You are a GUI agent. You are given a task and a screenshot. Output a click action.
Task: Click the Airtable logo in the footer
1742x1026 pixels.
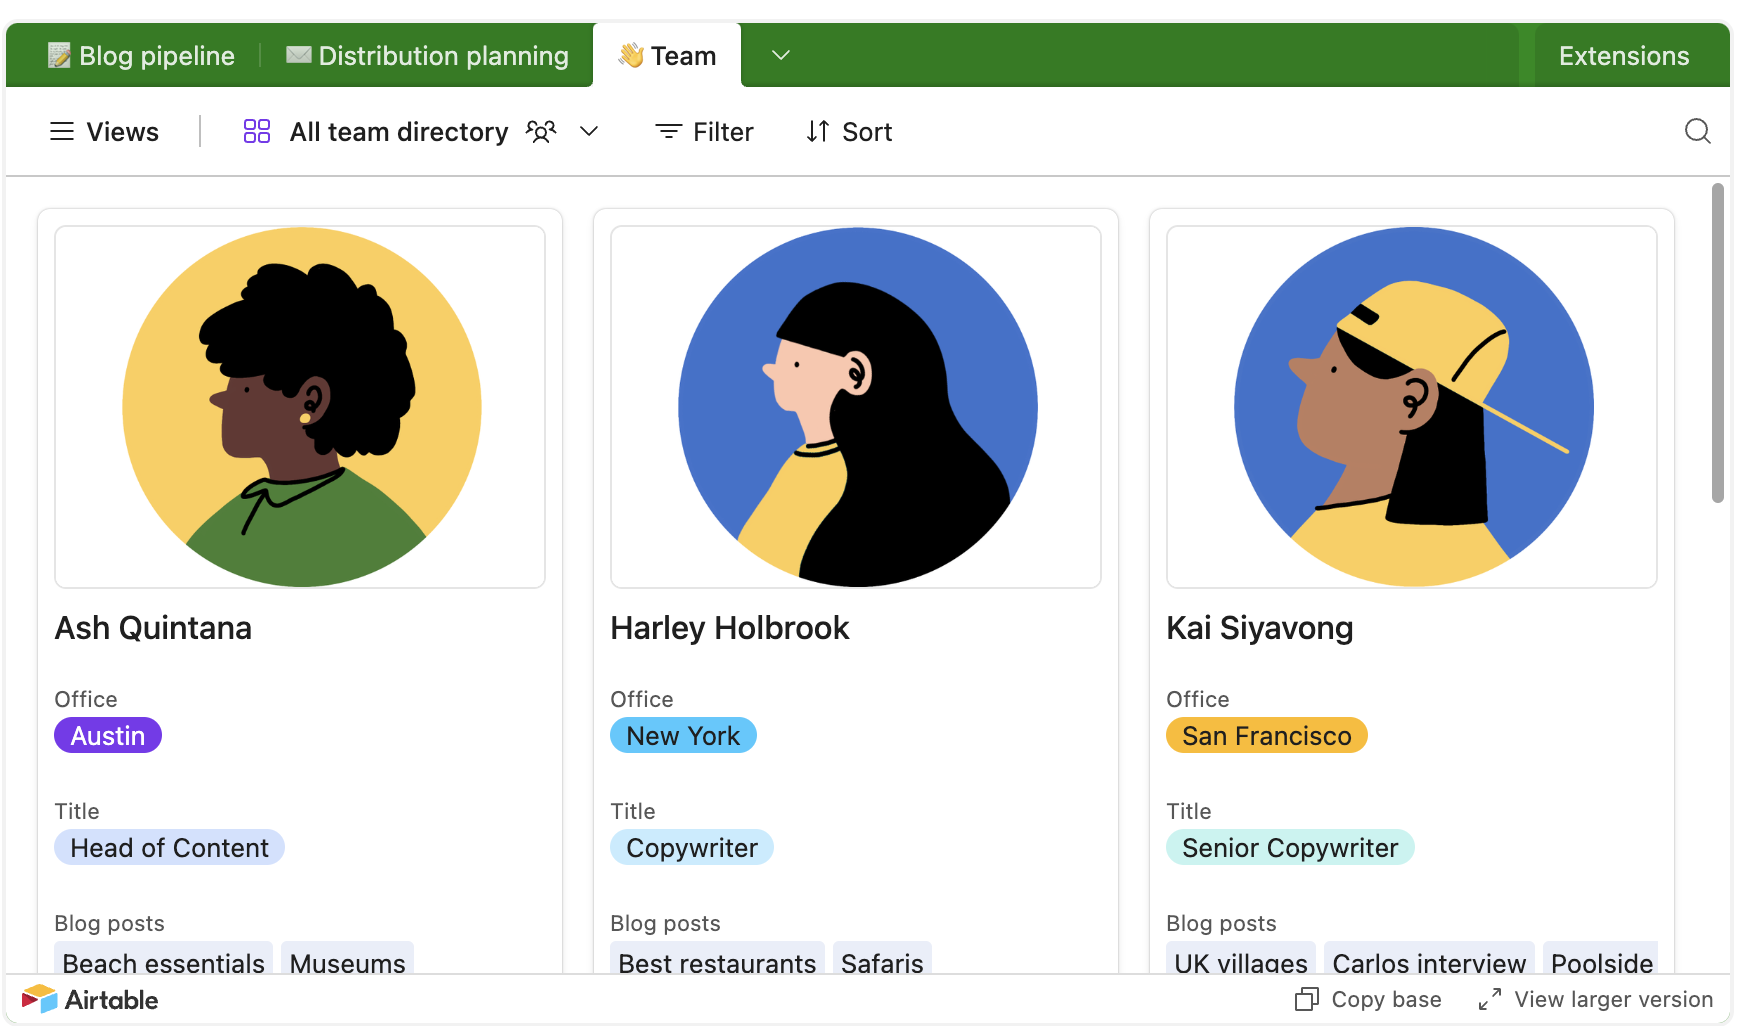tap(88, 999)
